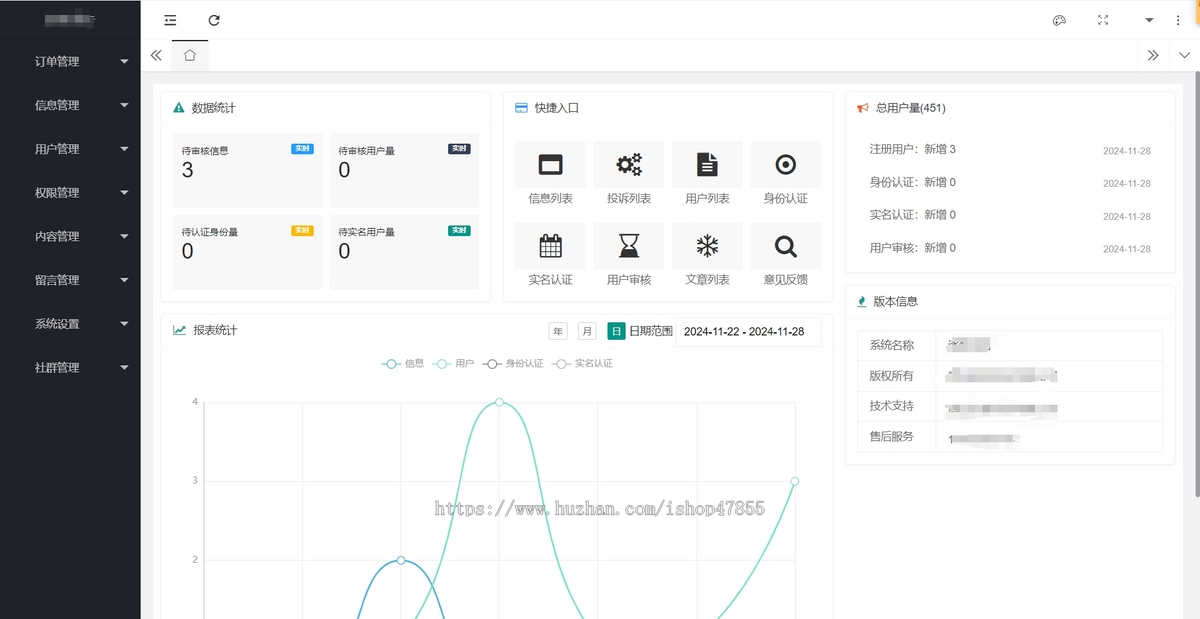Click the last 用户 data point at value 3

795,481
